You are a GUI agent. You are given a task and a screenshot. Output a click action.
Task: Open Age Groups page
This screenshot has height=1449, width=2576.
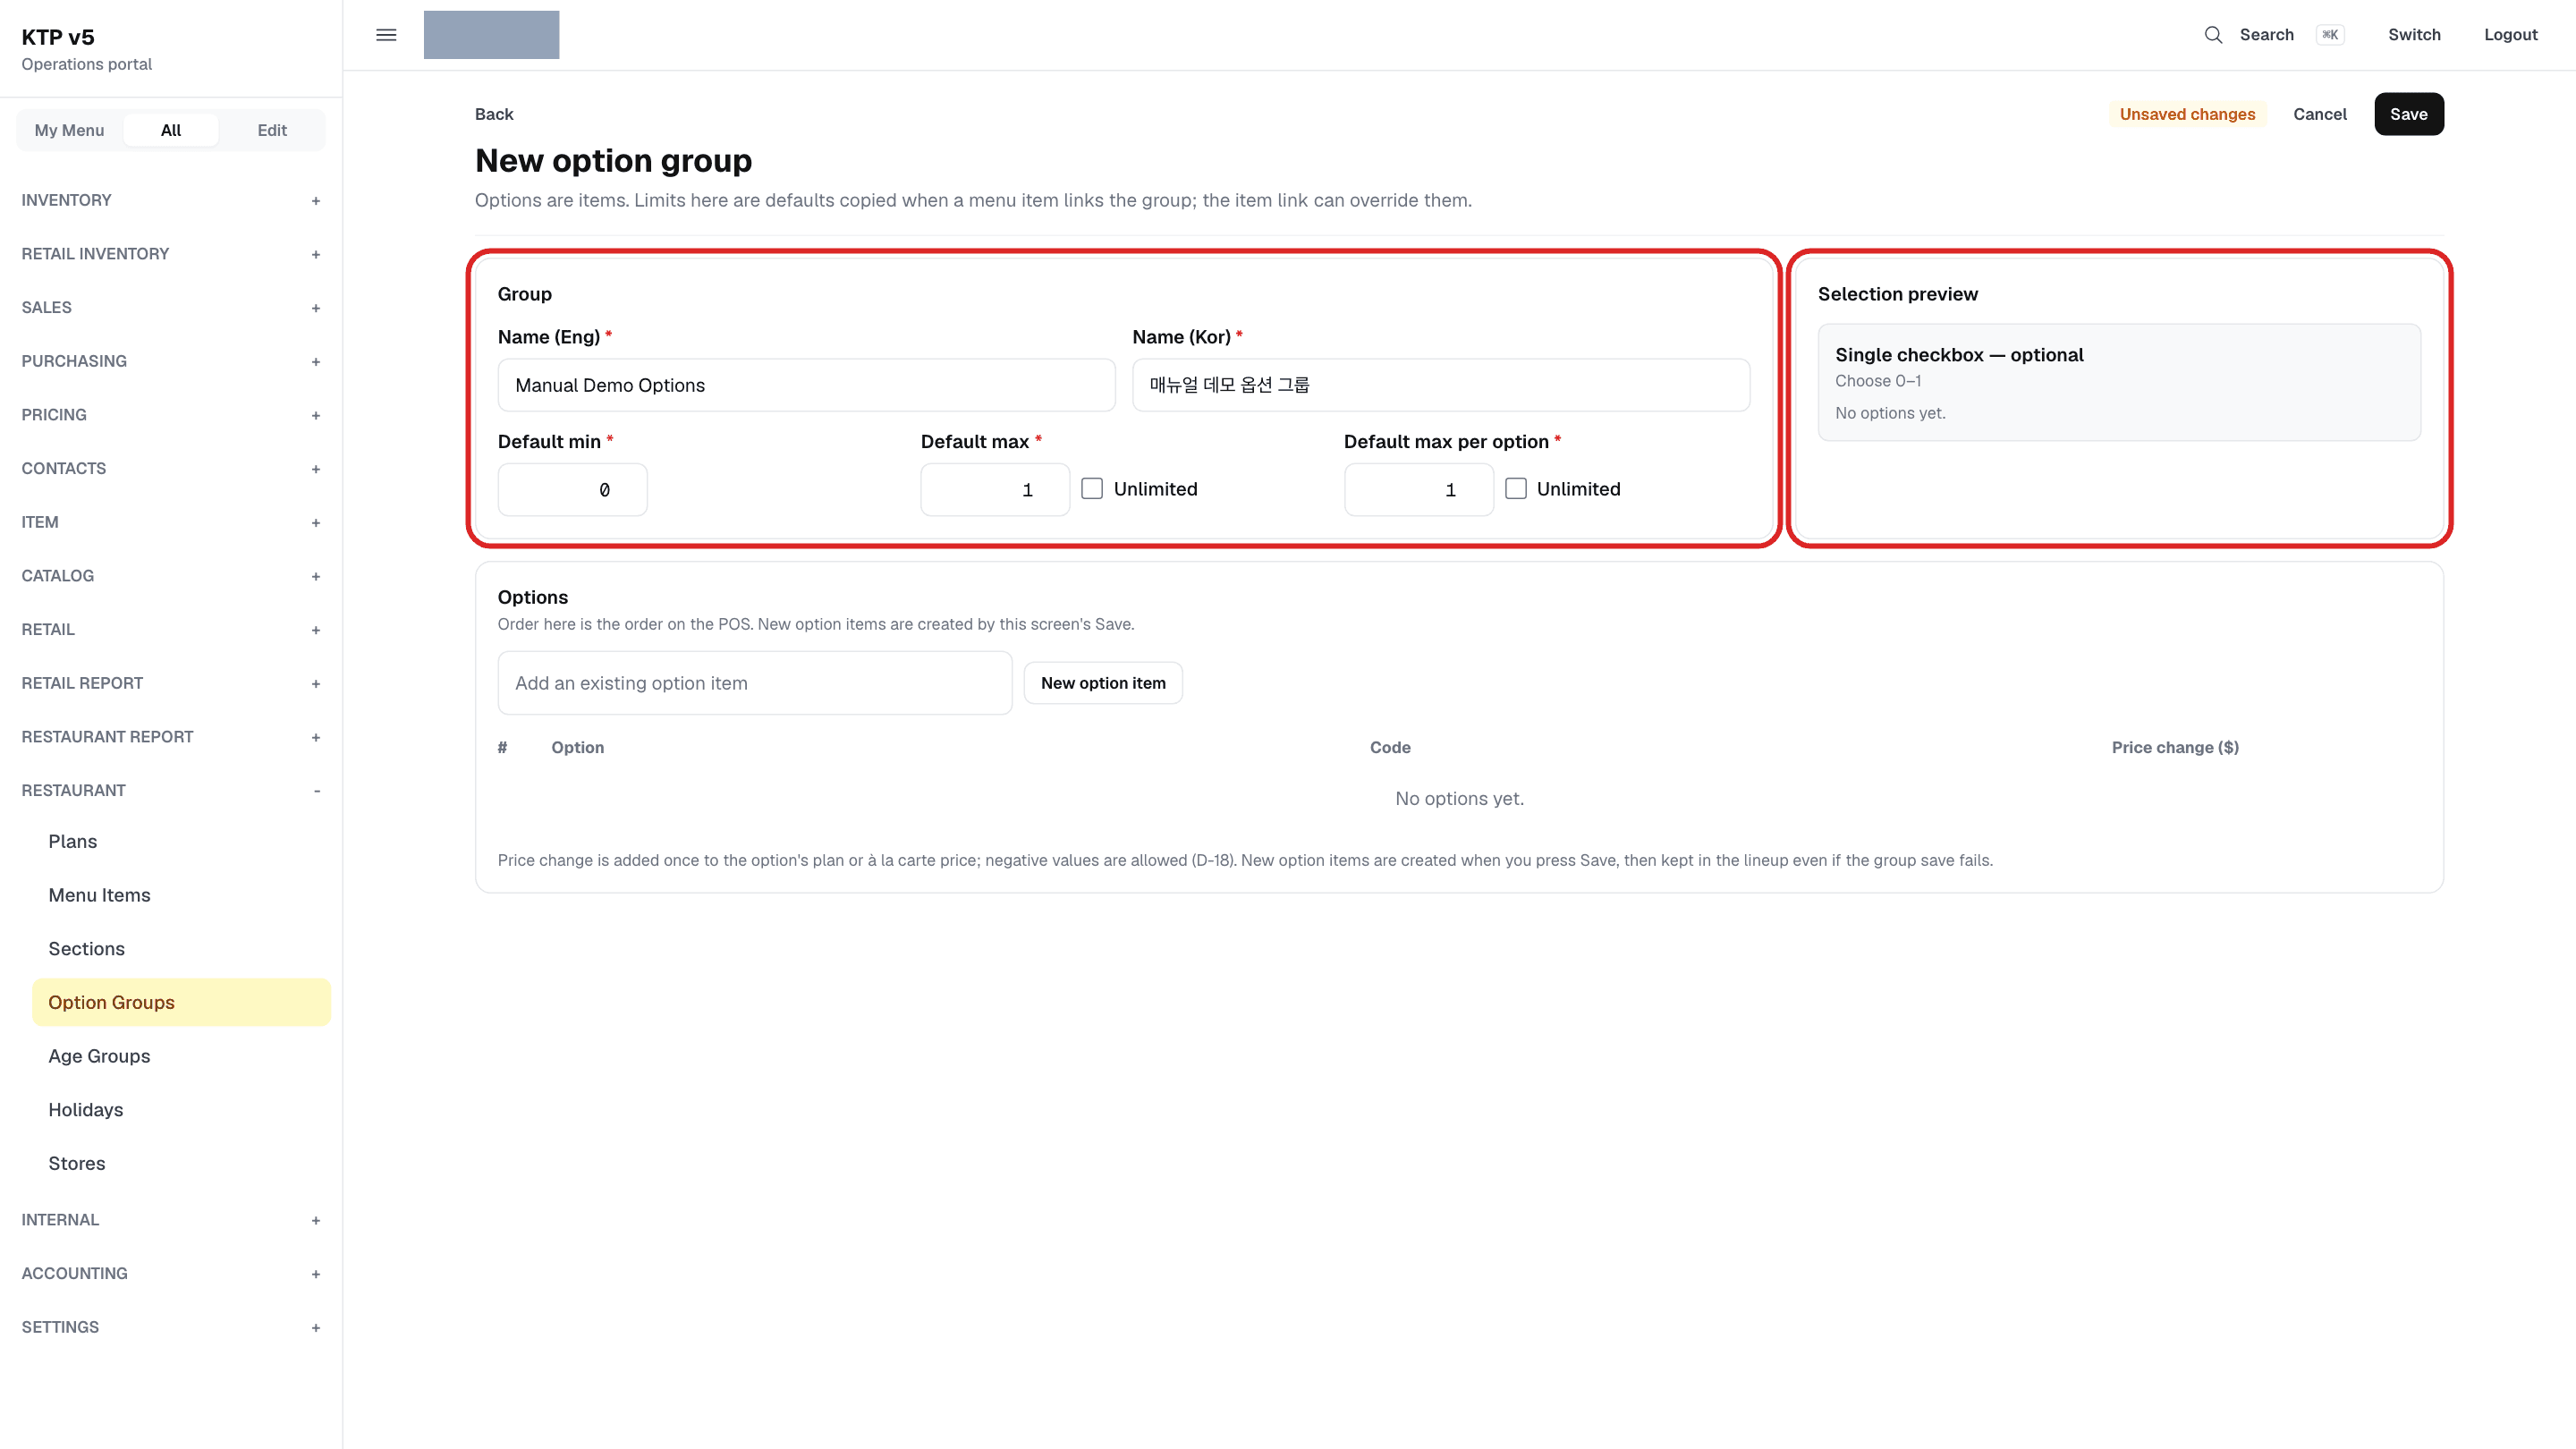tap(181, 1056)
